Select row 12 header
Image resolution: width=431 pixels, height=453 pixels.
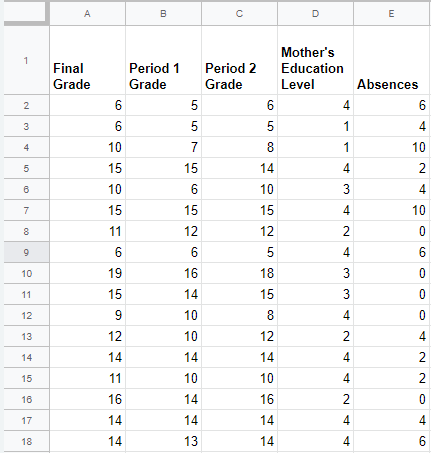(26, 315)
